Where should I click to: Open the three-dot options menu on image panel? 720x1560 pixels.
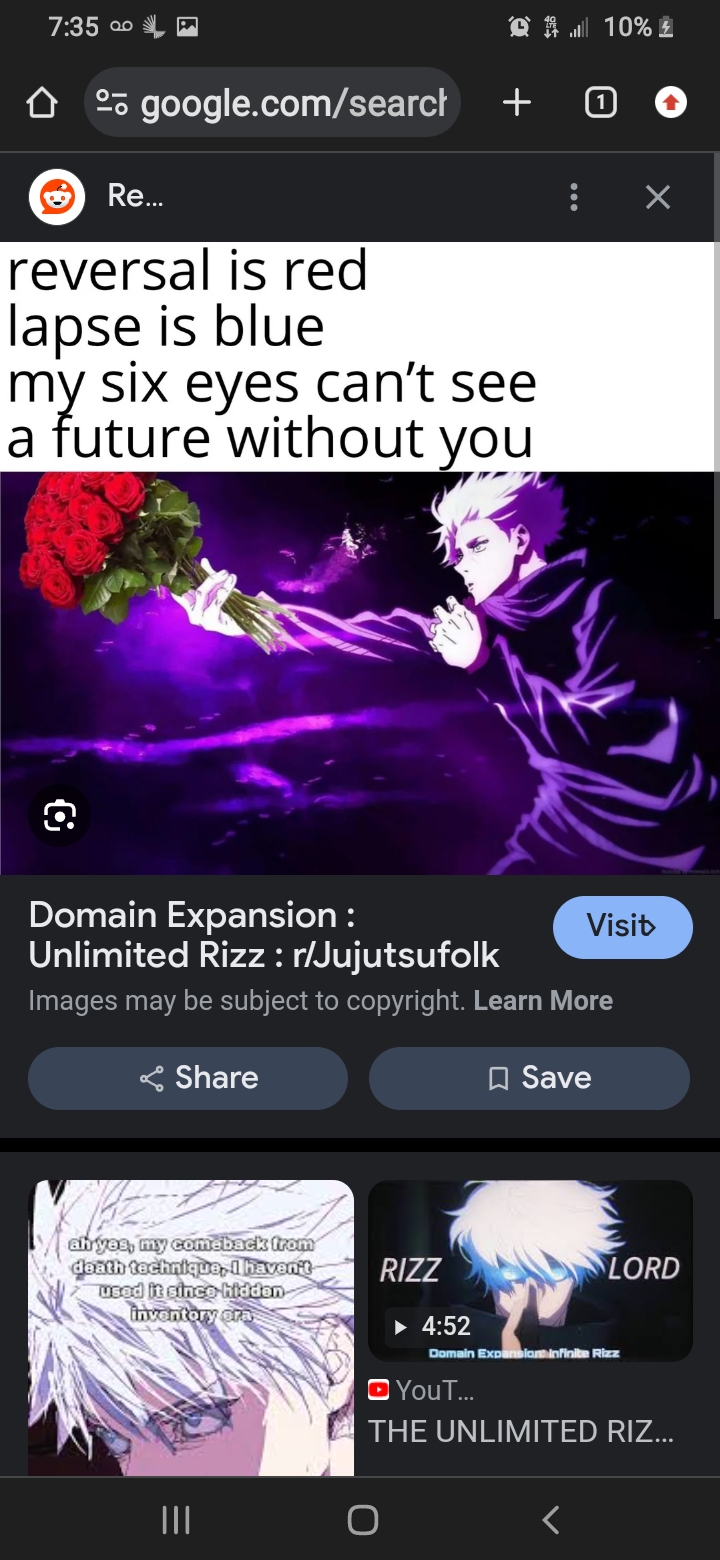573,197
